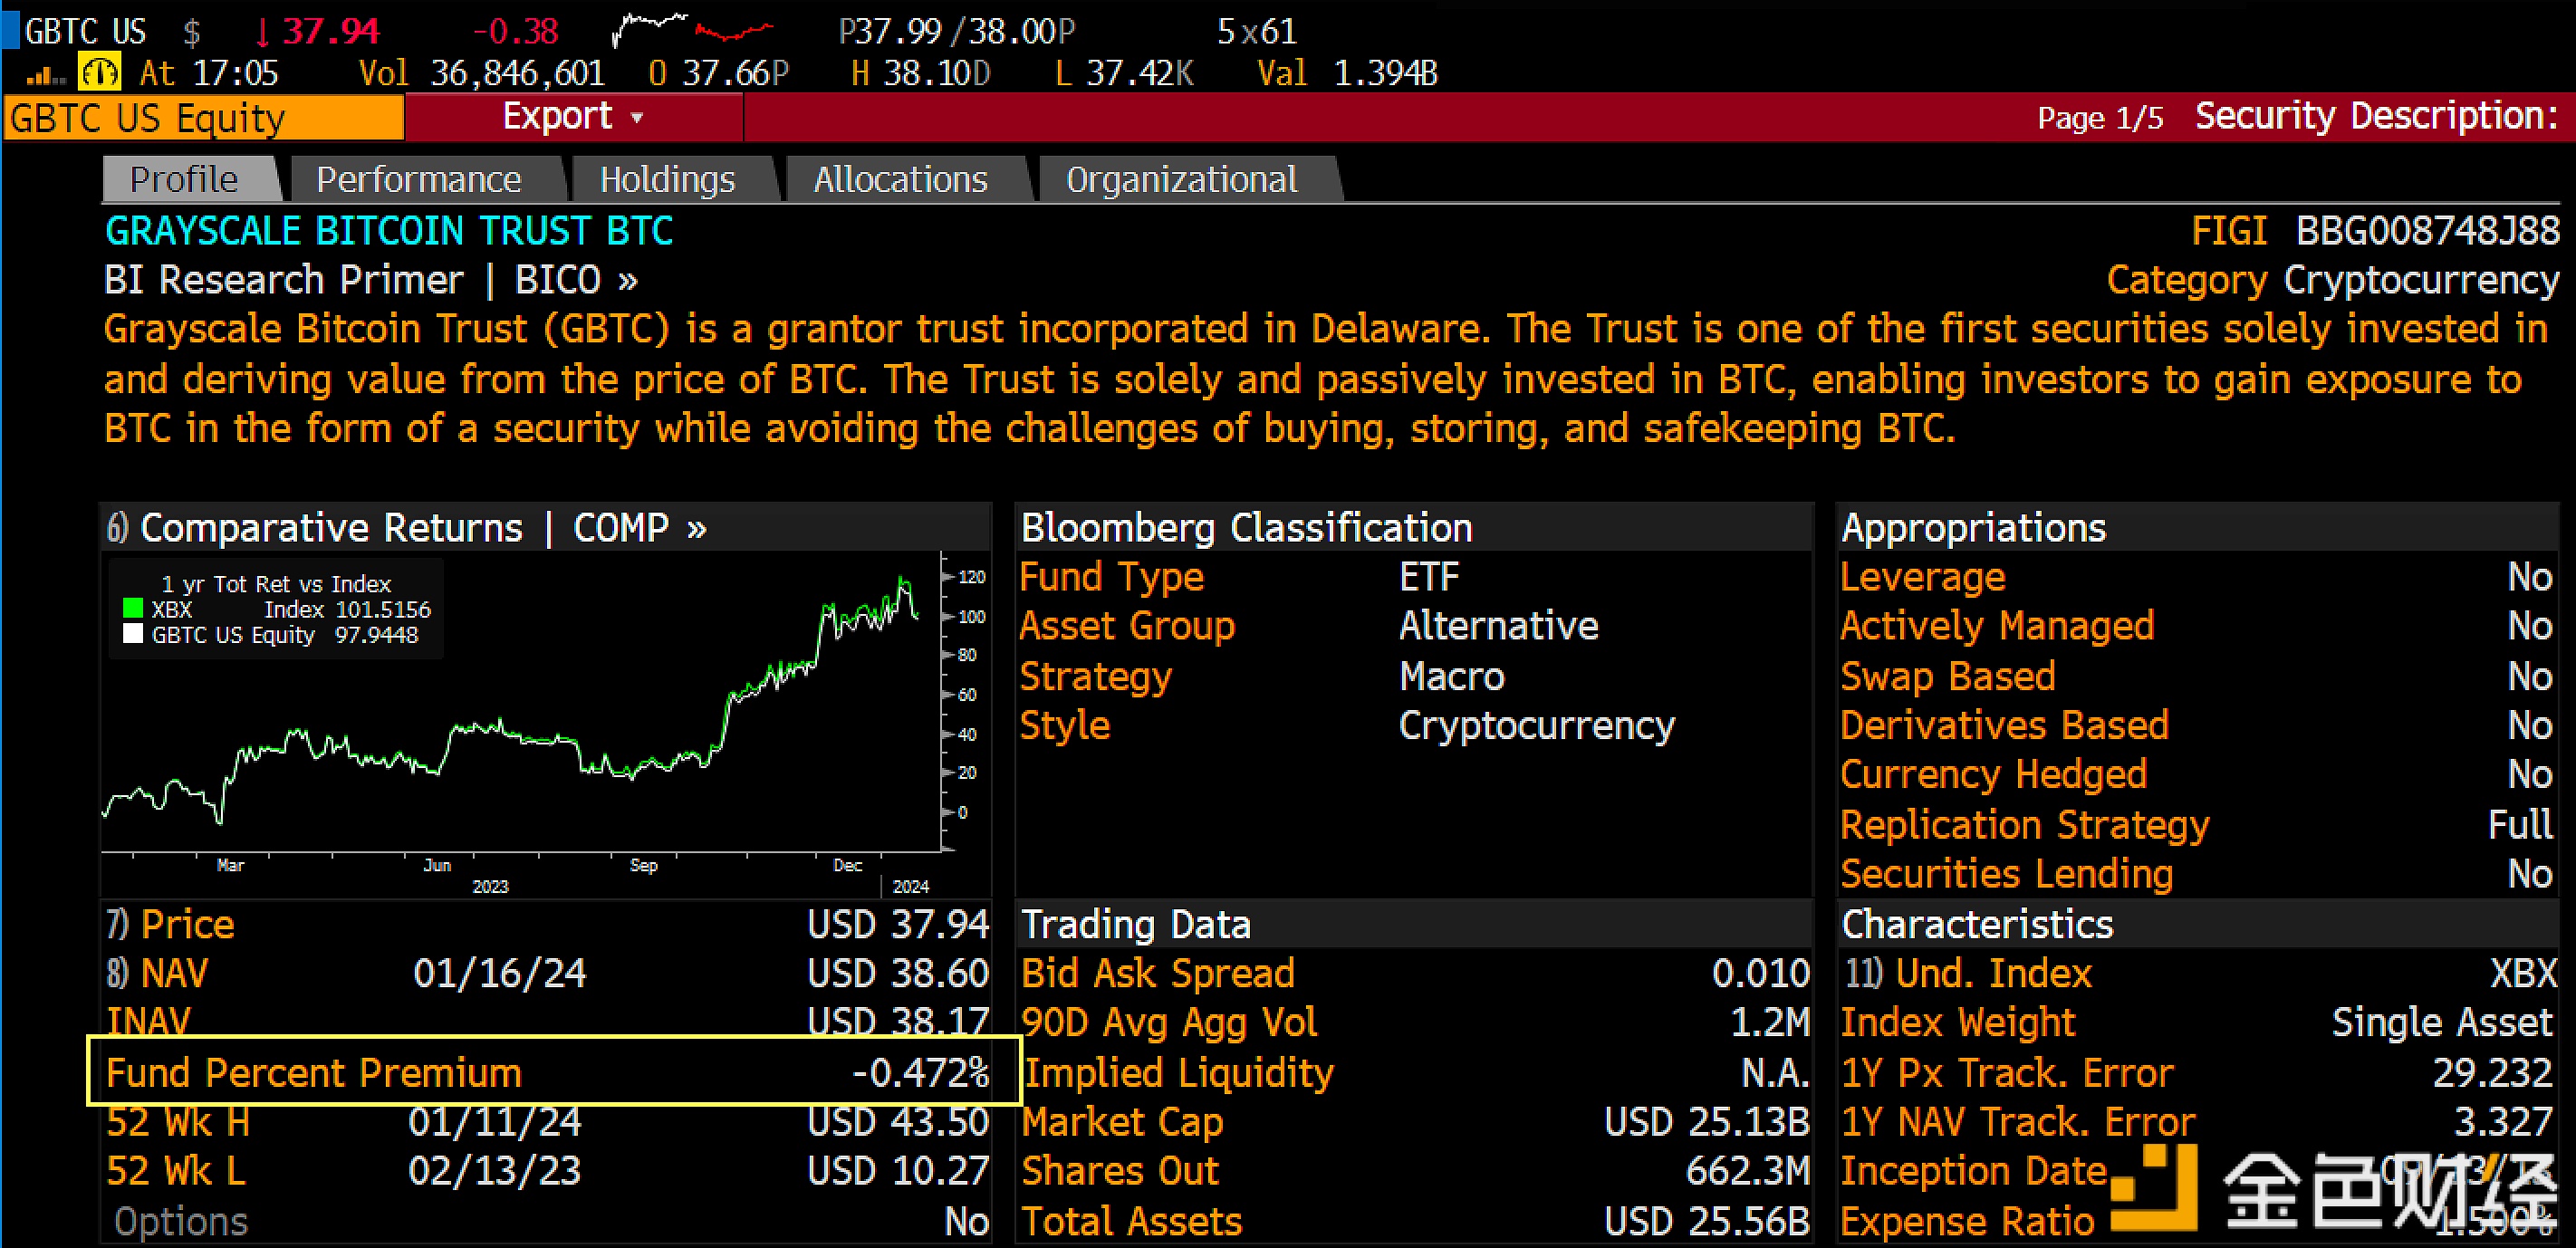
Task: Click the XBX underlying index value
Action: point(2524,972)
